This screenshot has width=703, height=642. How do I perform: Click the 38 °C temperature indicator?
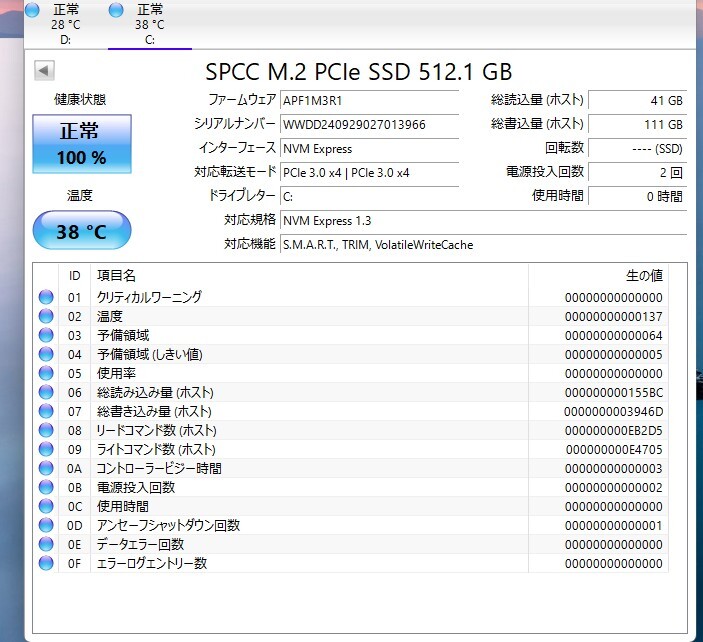[82, 230]
